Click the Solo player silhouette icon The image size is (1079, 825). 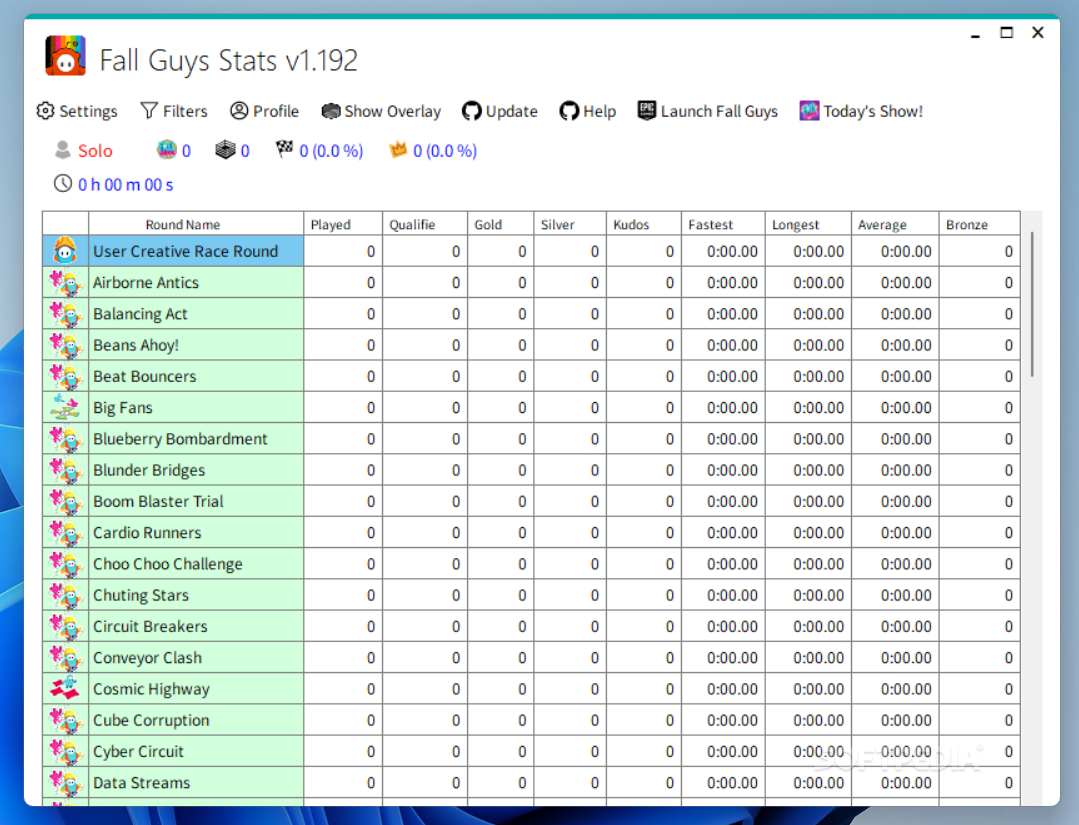tap(63, 150)
